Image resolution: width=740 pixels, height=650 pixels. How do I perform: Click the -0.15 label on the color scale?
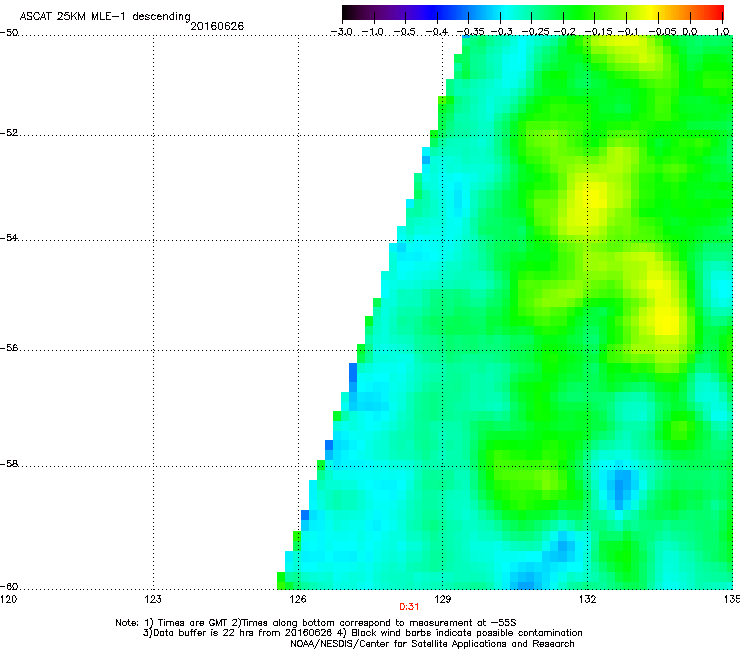pyautogui.click(x=597, y=32)
